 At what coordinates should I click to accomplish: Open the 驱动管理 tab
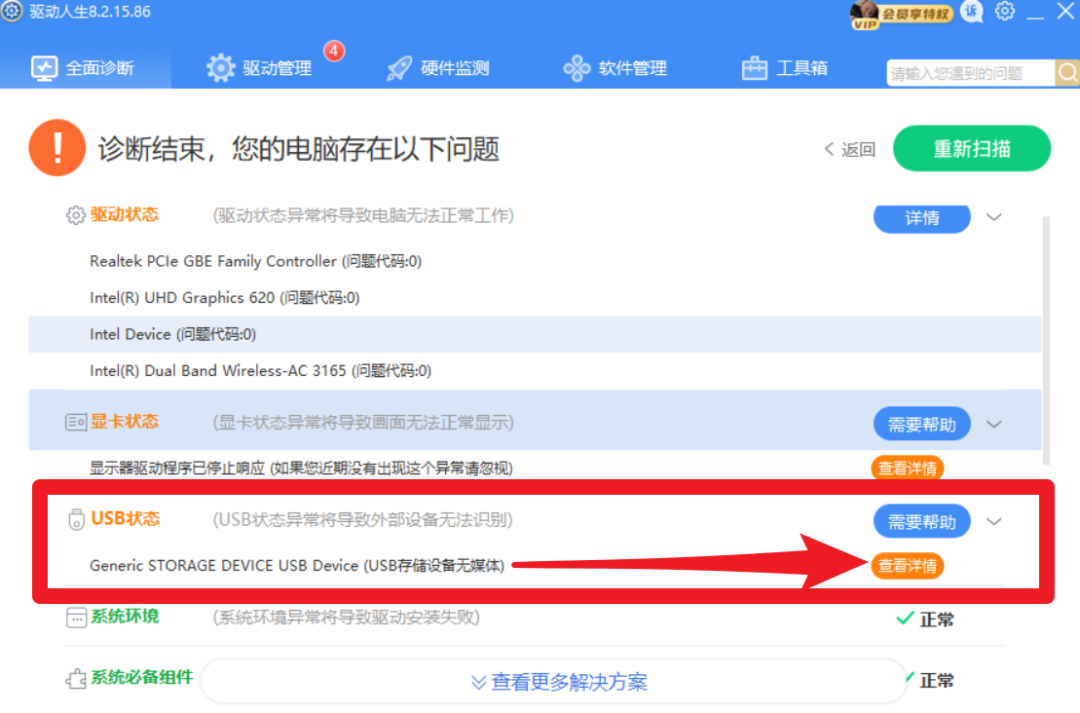click(x=259, y=68)
